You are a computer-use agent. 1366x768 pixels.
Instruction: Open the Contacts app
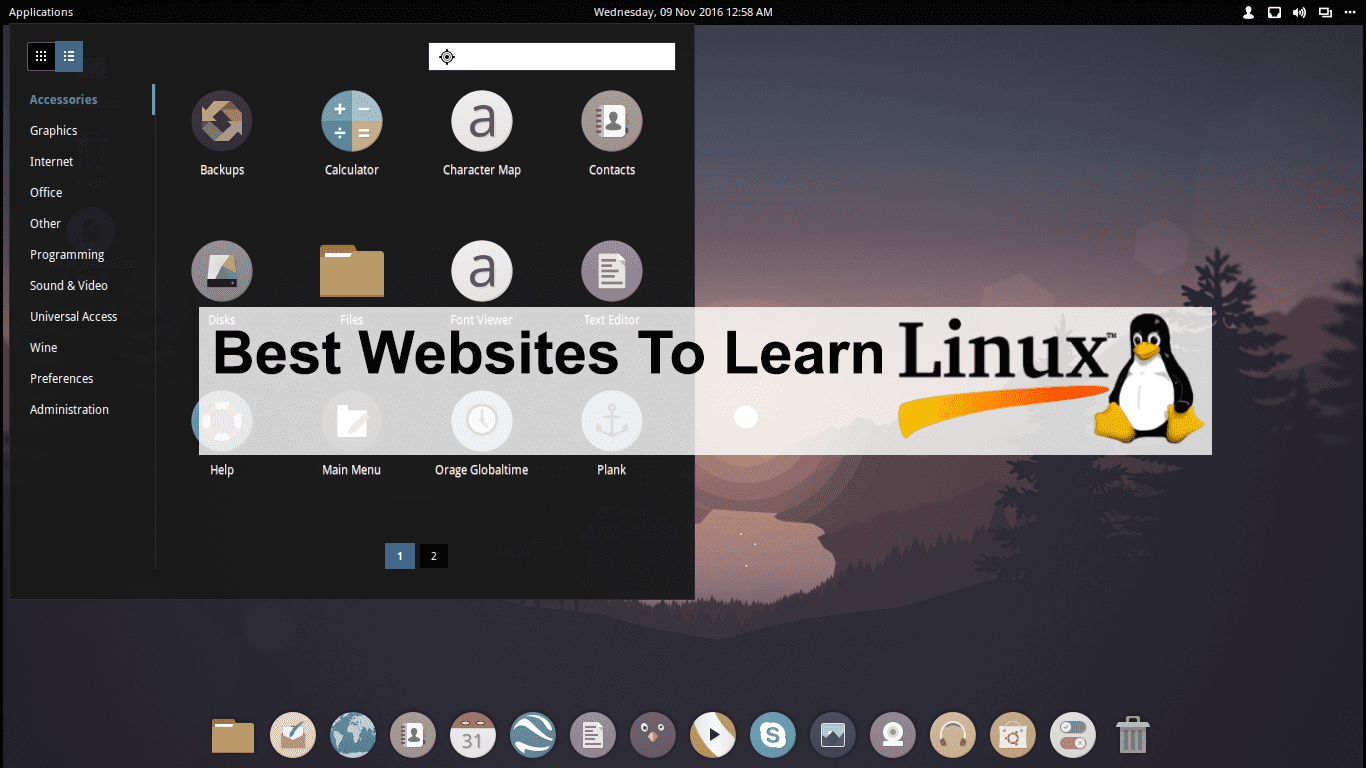pyautogui.click(x=612, y=121)
